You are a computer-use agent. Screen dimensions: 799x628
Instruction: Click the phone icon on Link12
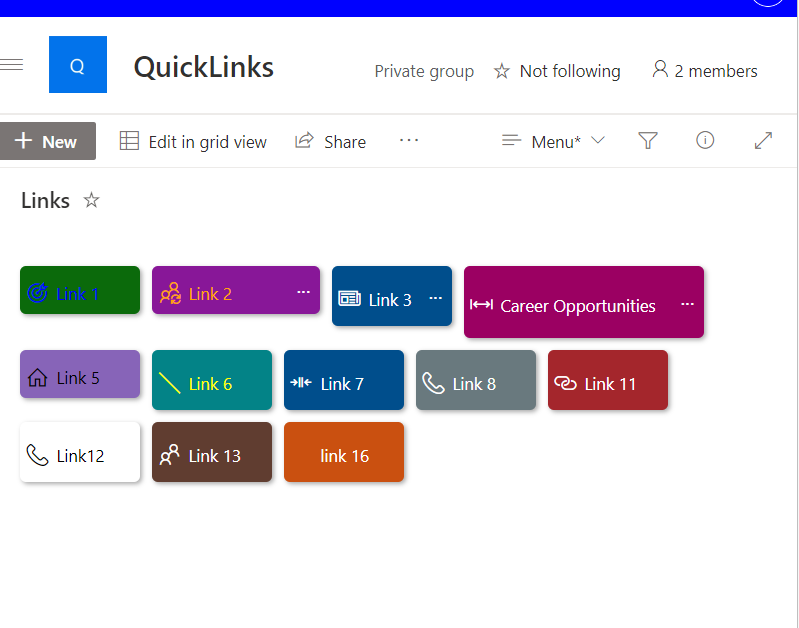point(37,455)
